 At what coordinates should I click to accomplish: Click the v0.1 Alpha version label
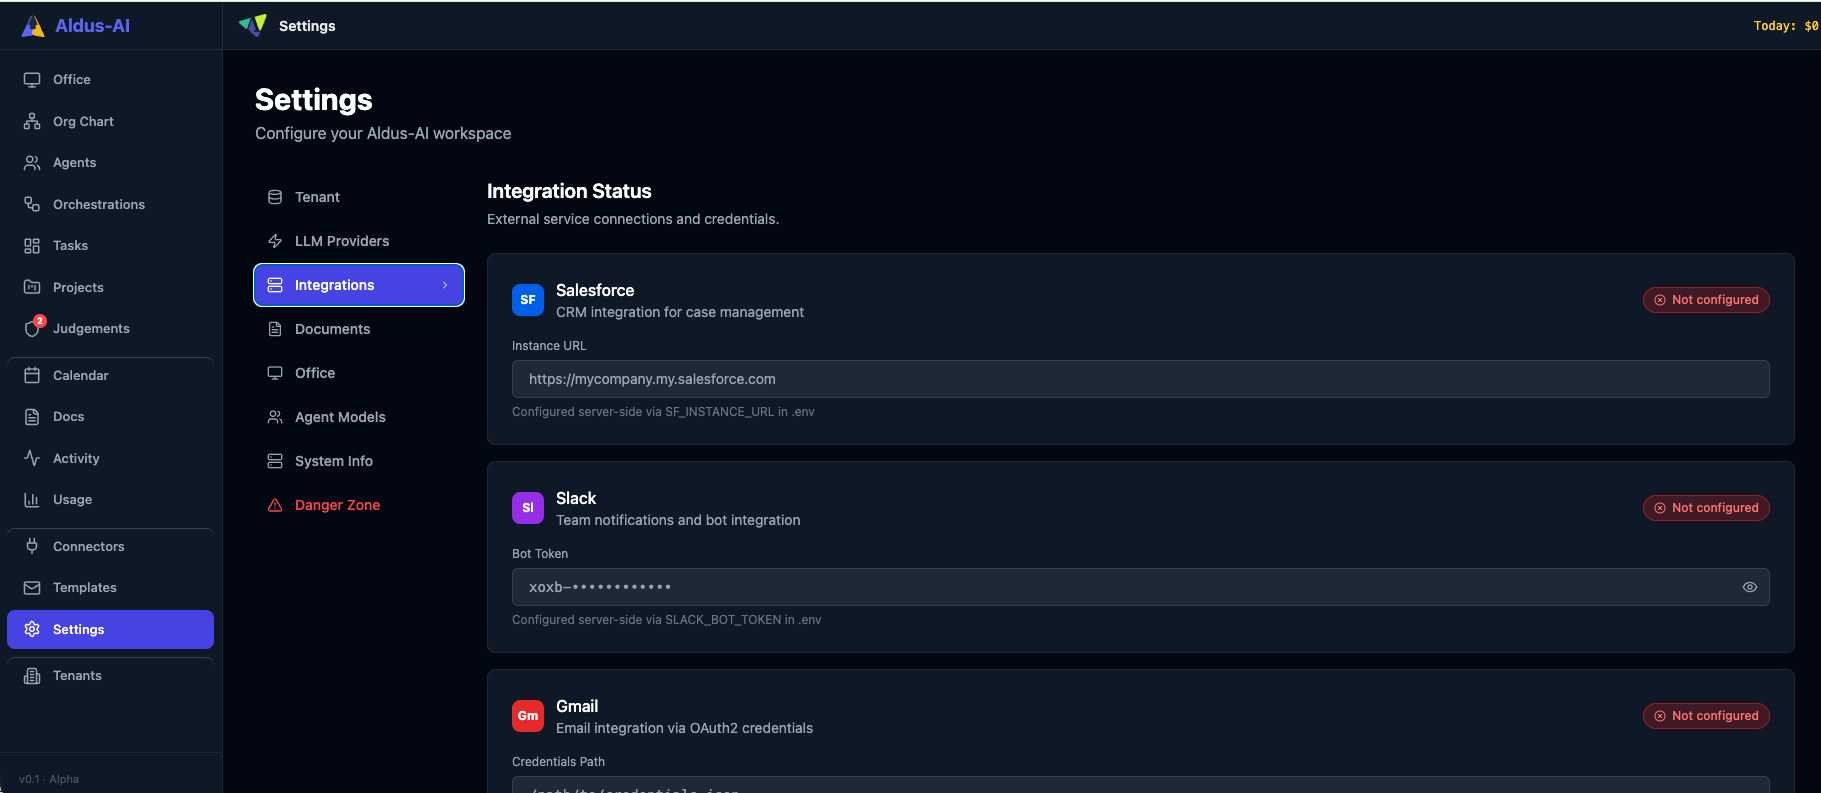click(x=49, y=779)
